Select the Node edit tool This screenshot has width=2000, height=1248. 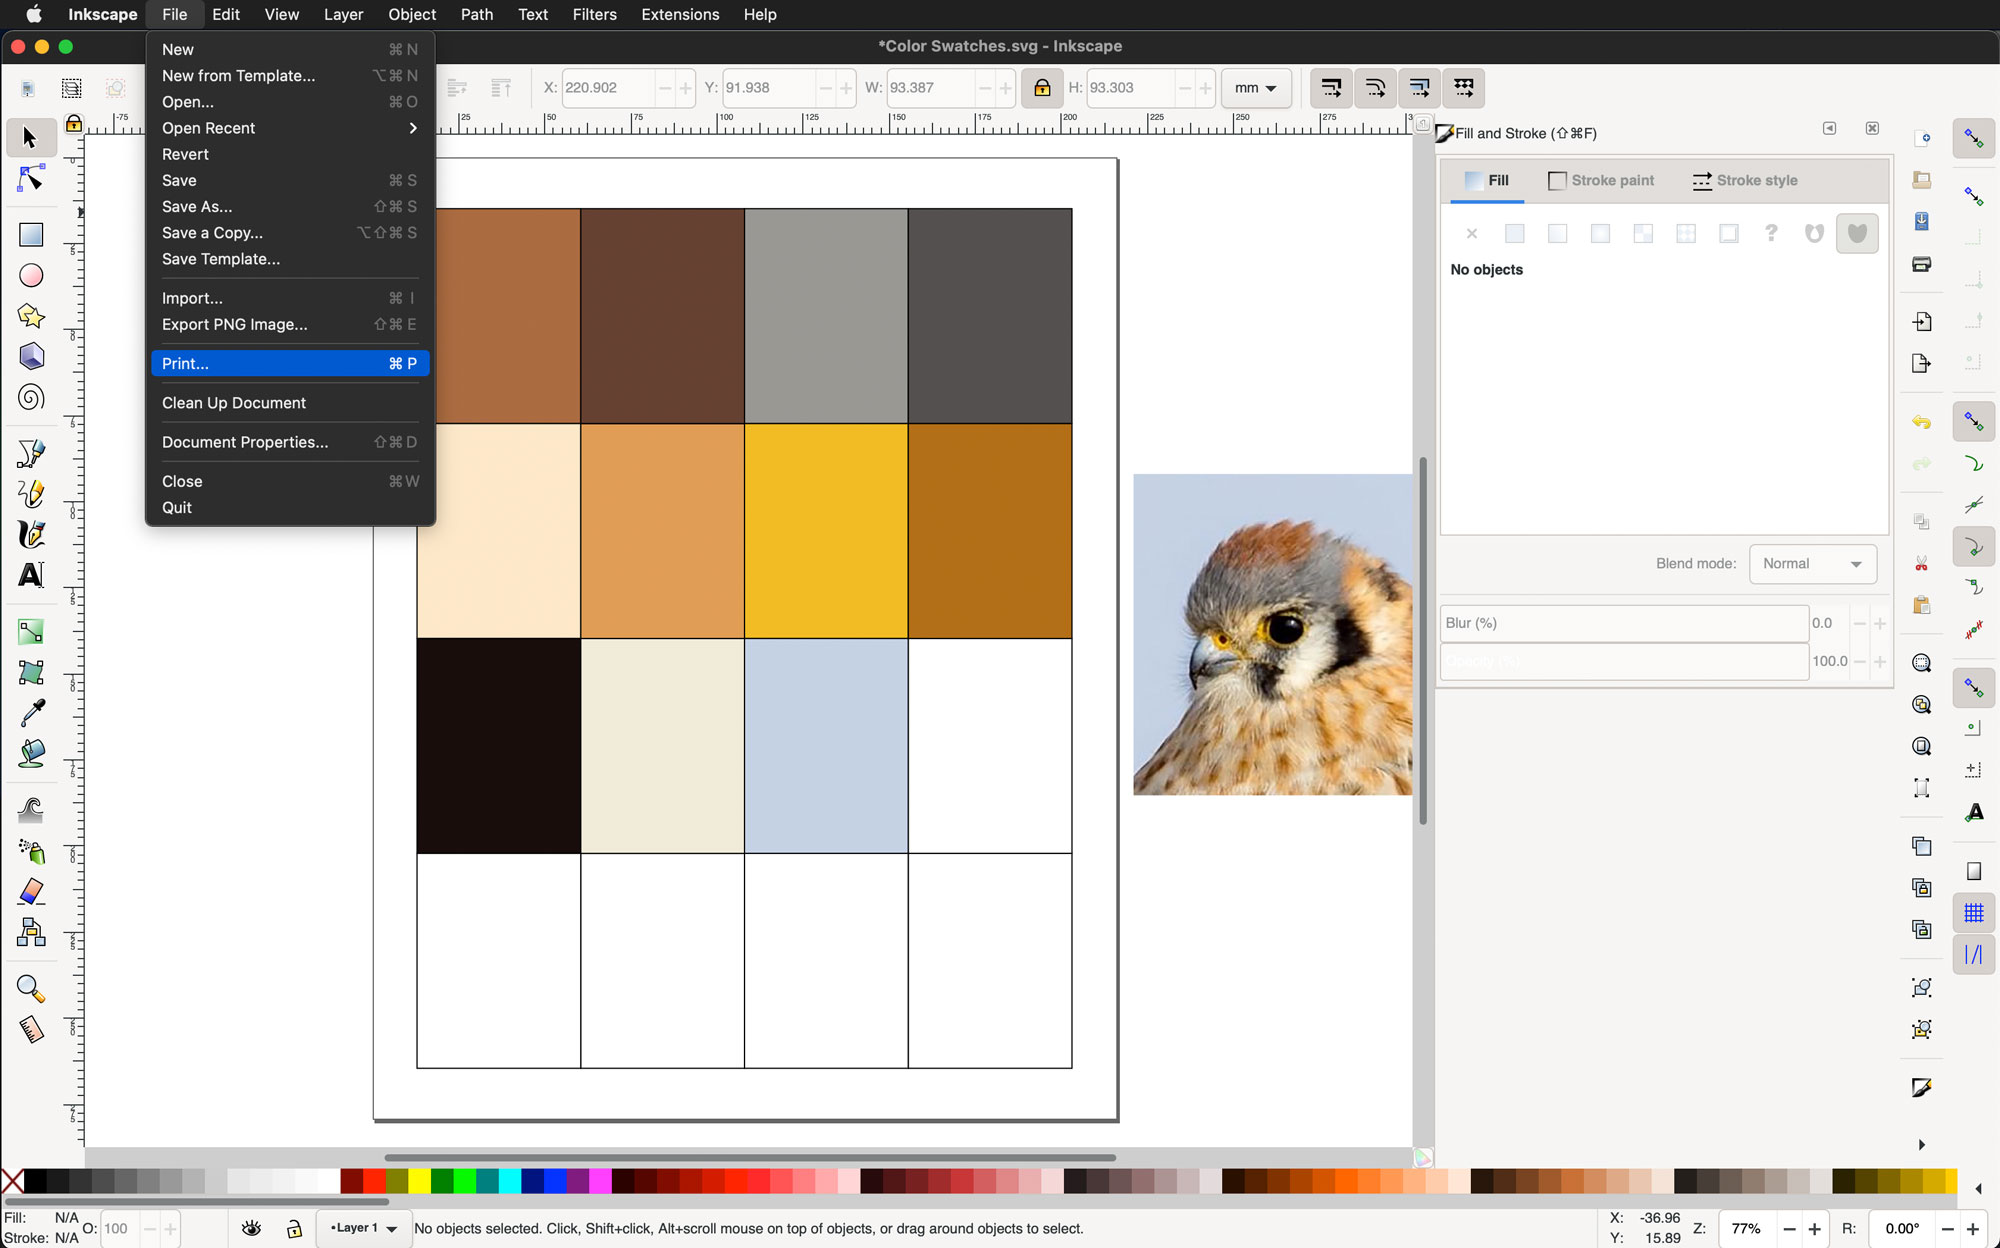point(30,179)
